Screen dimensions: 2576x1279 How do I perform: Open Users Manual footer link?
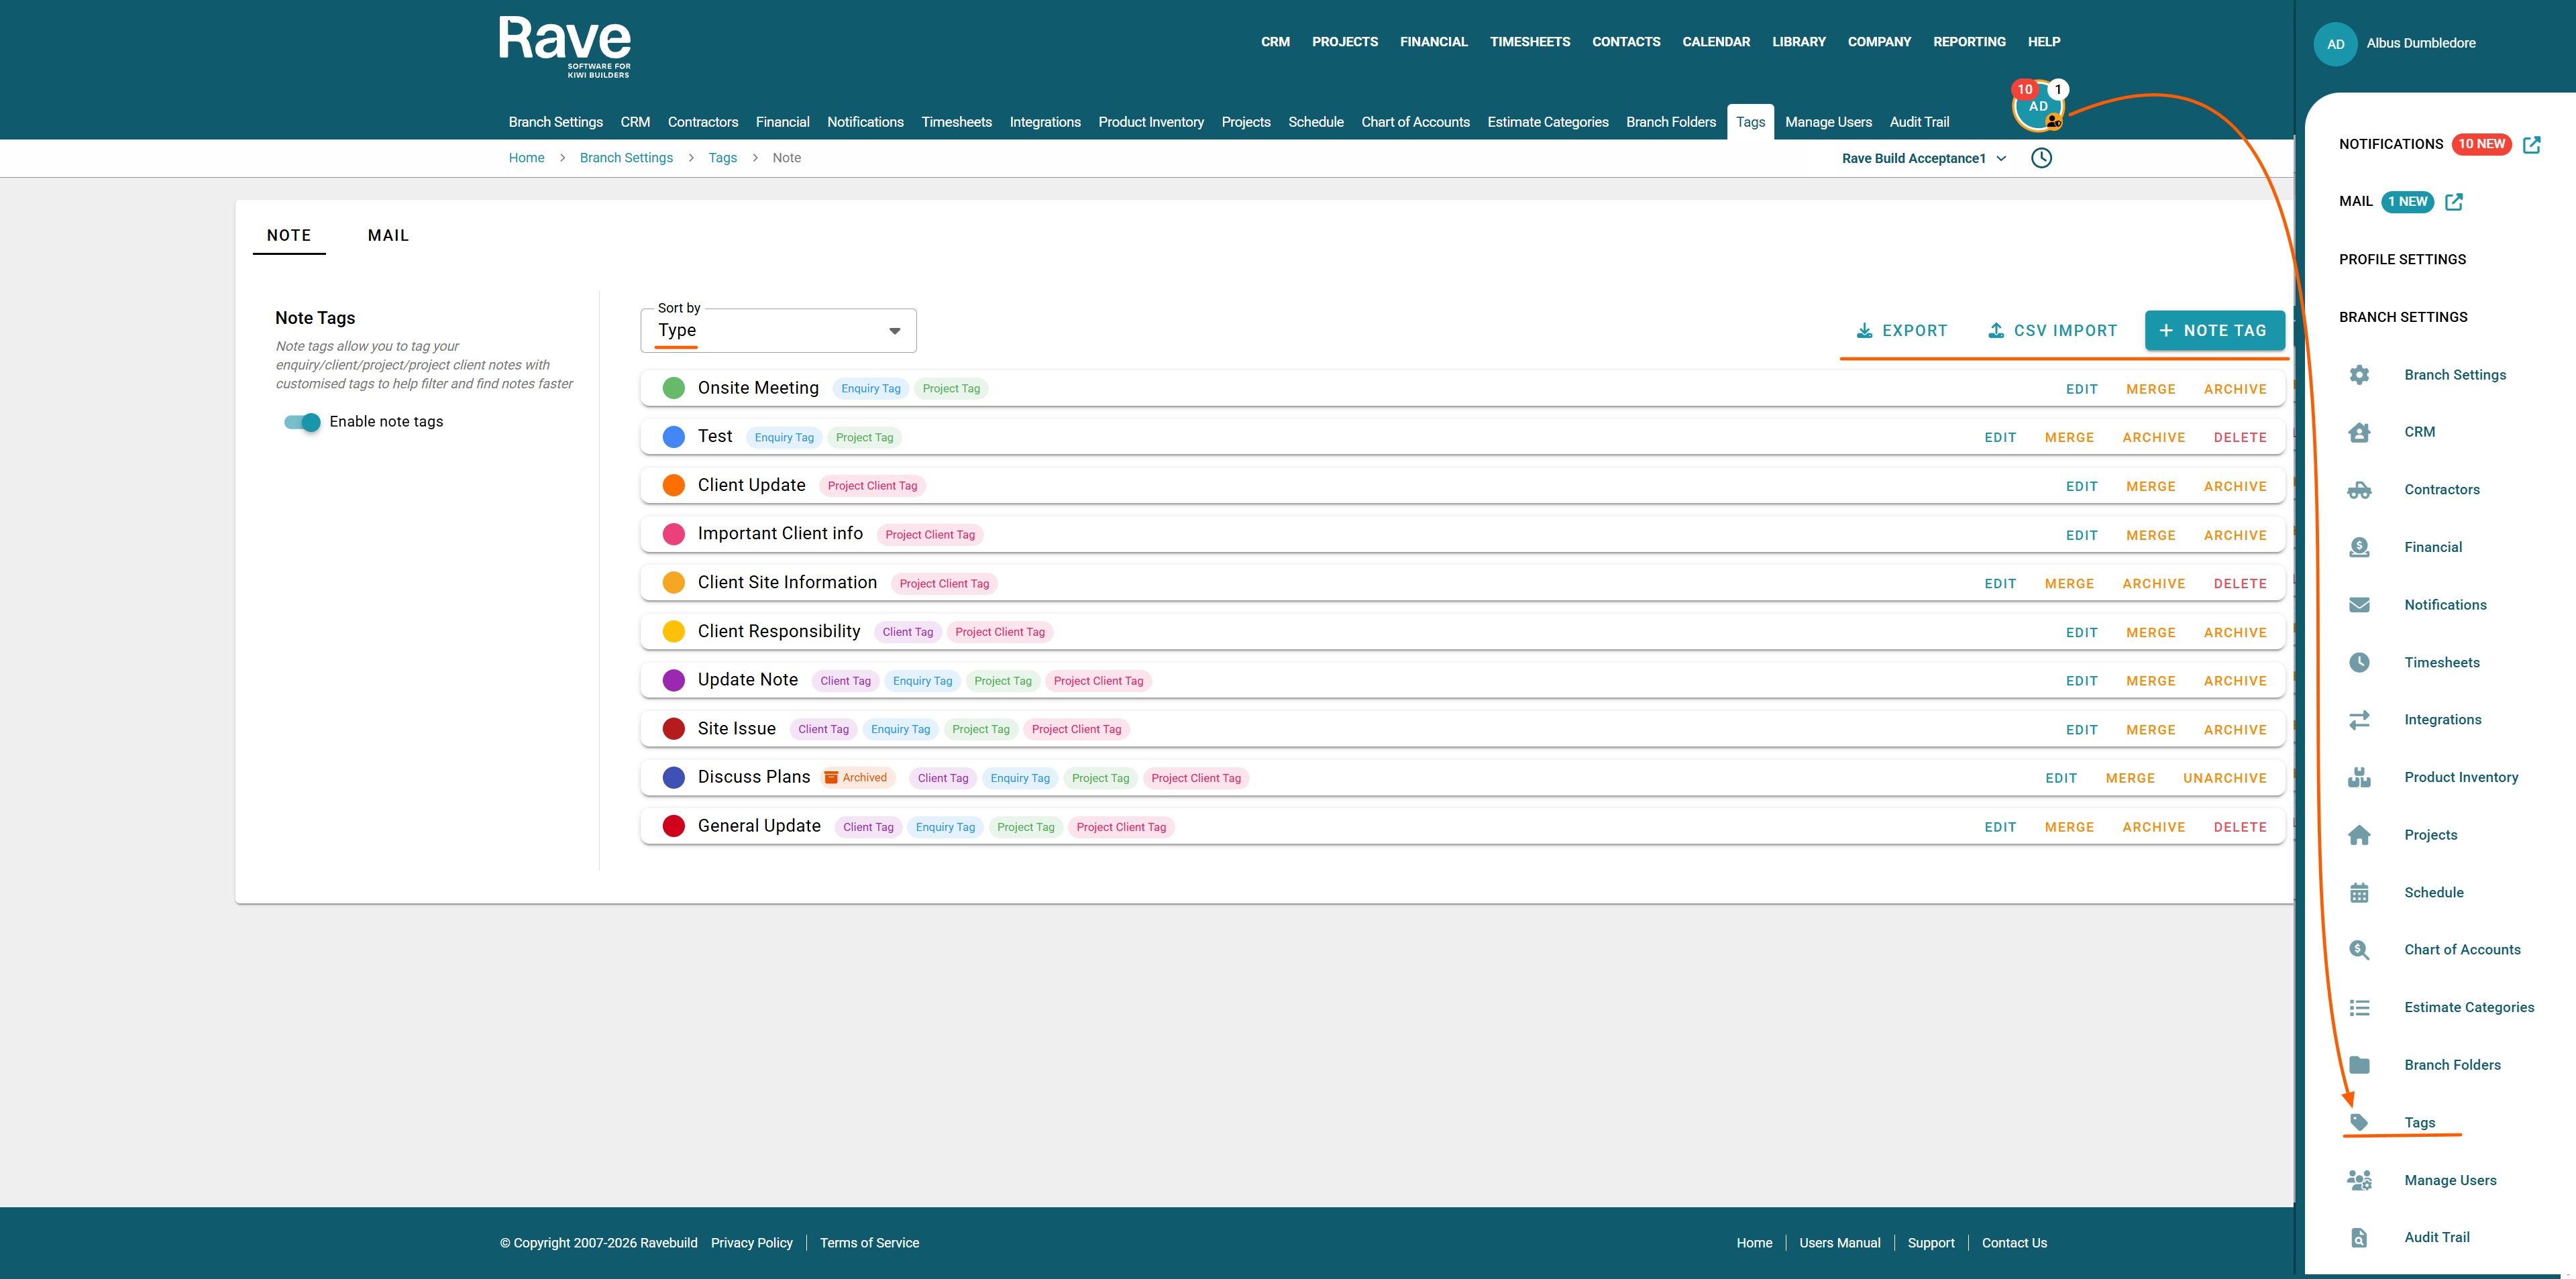pyautogui.click(x=1839, y=1243)
